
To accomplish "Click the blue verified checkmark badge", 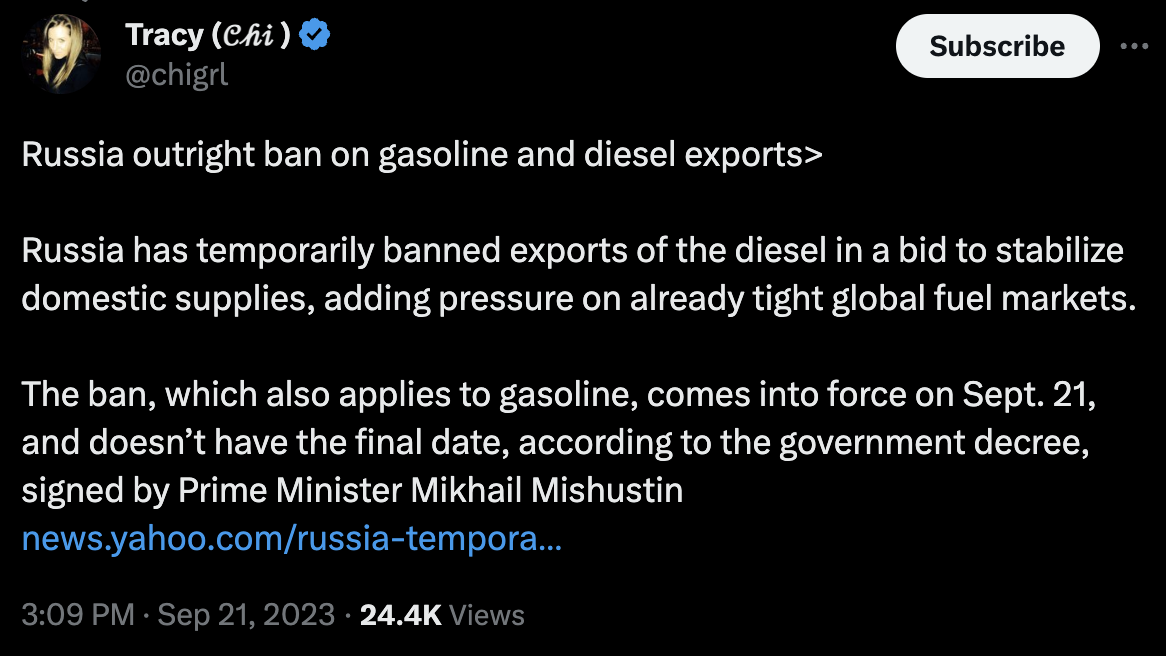I will point(316,37).
